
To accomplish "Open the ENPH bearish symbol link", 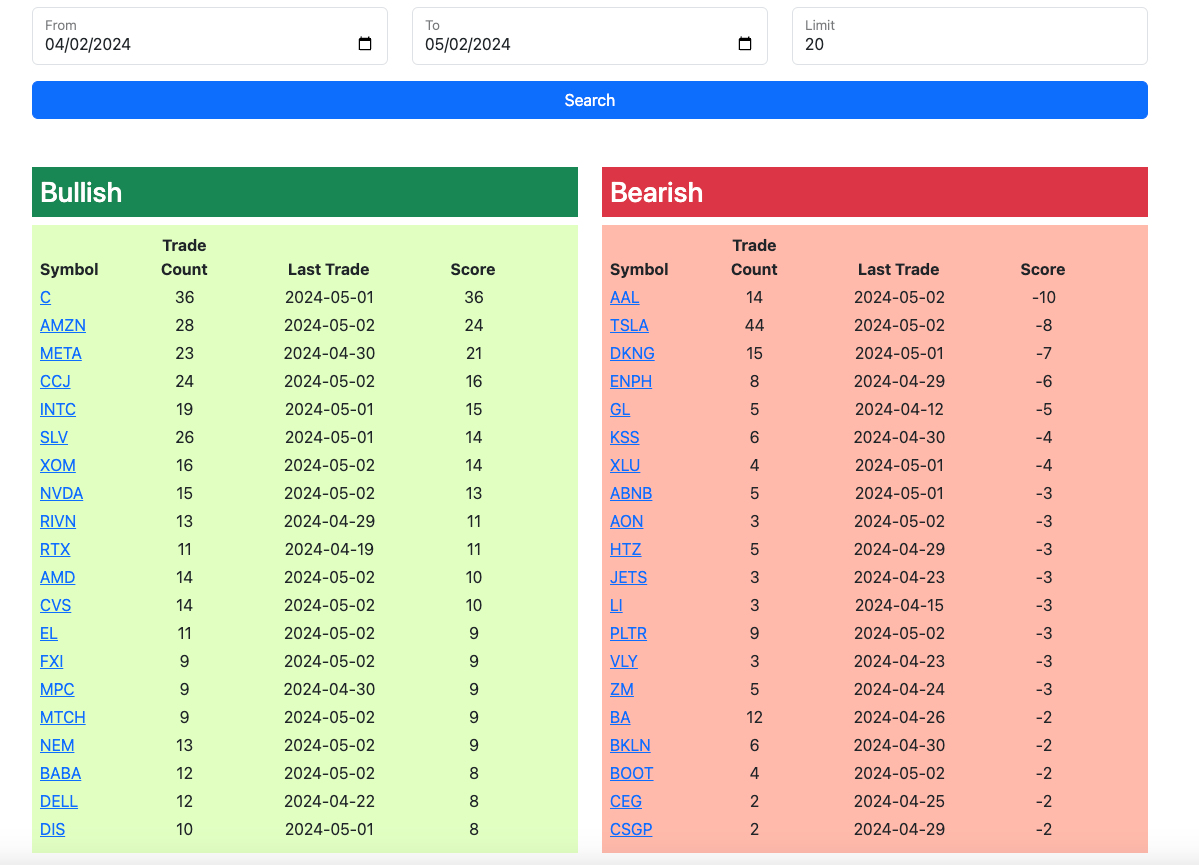I will click(631, 382).
